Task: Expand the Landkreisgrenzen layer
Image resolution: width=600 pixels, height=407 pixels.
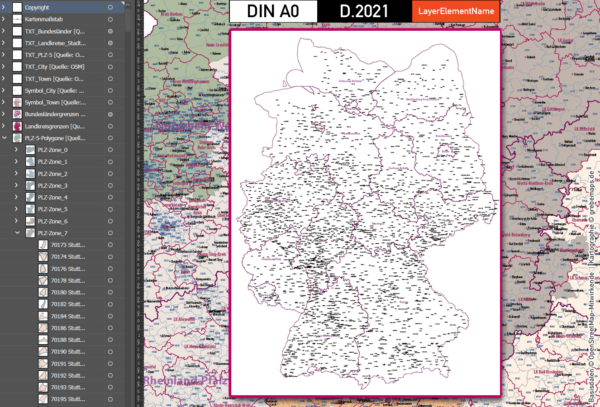Action: [3, 126]
